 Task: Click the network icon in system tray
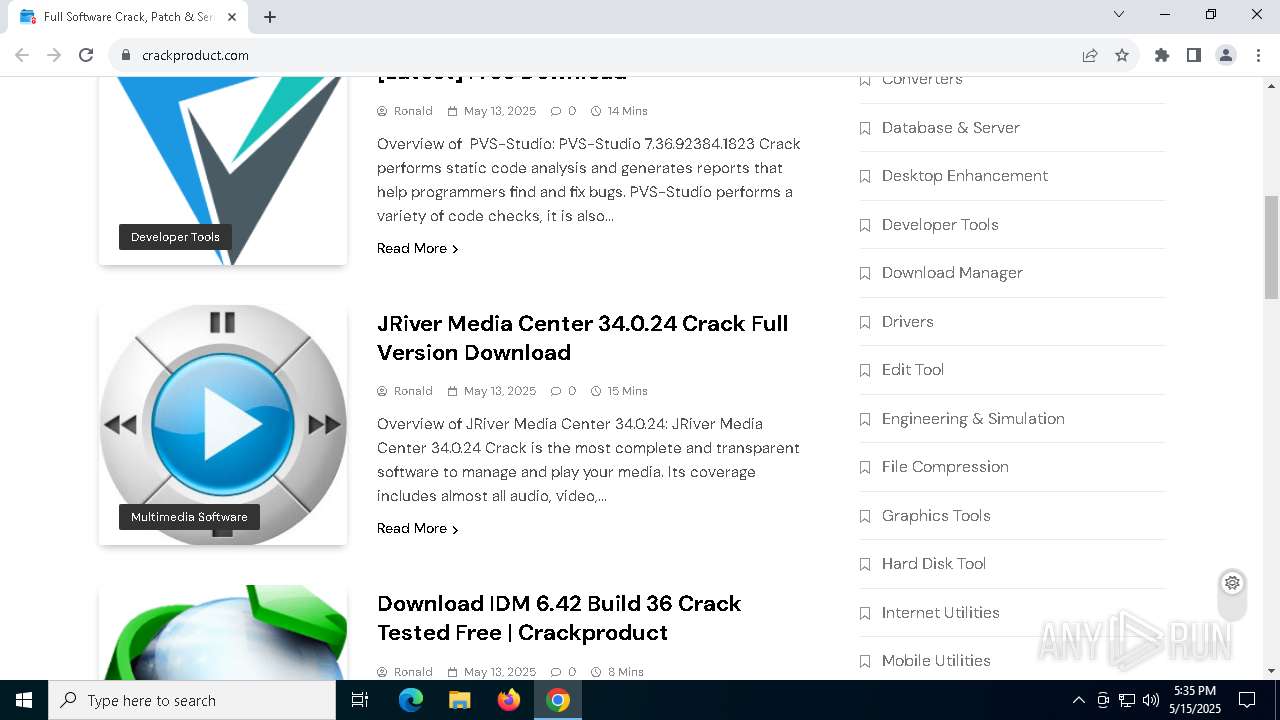[x=1127, y=700]
